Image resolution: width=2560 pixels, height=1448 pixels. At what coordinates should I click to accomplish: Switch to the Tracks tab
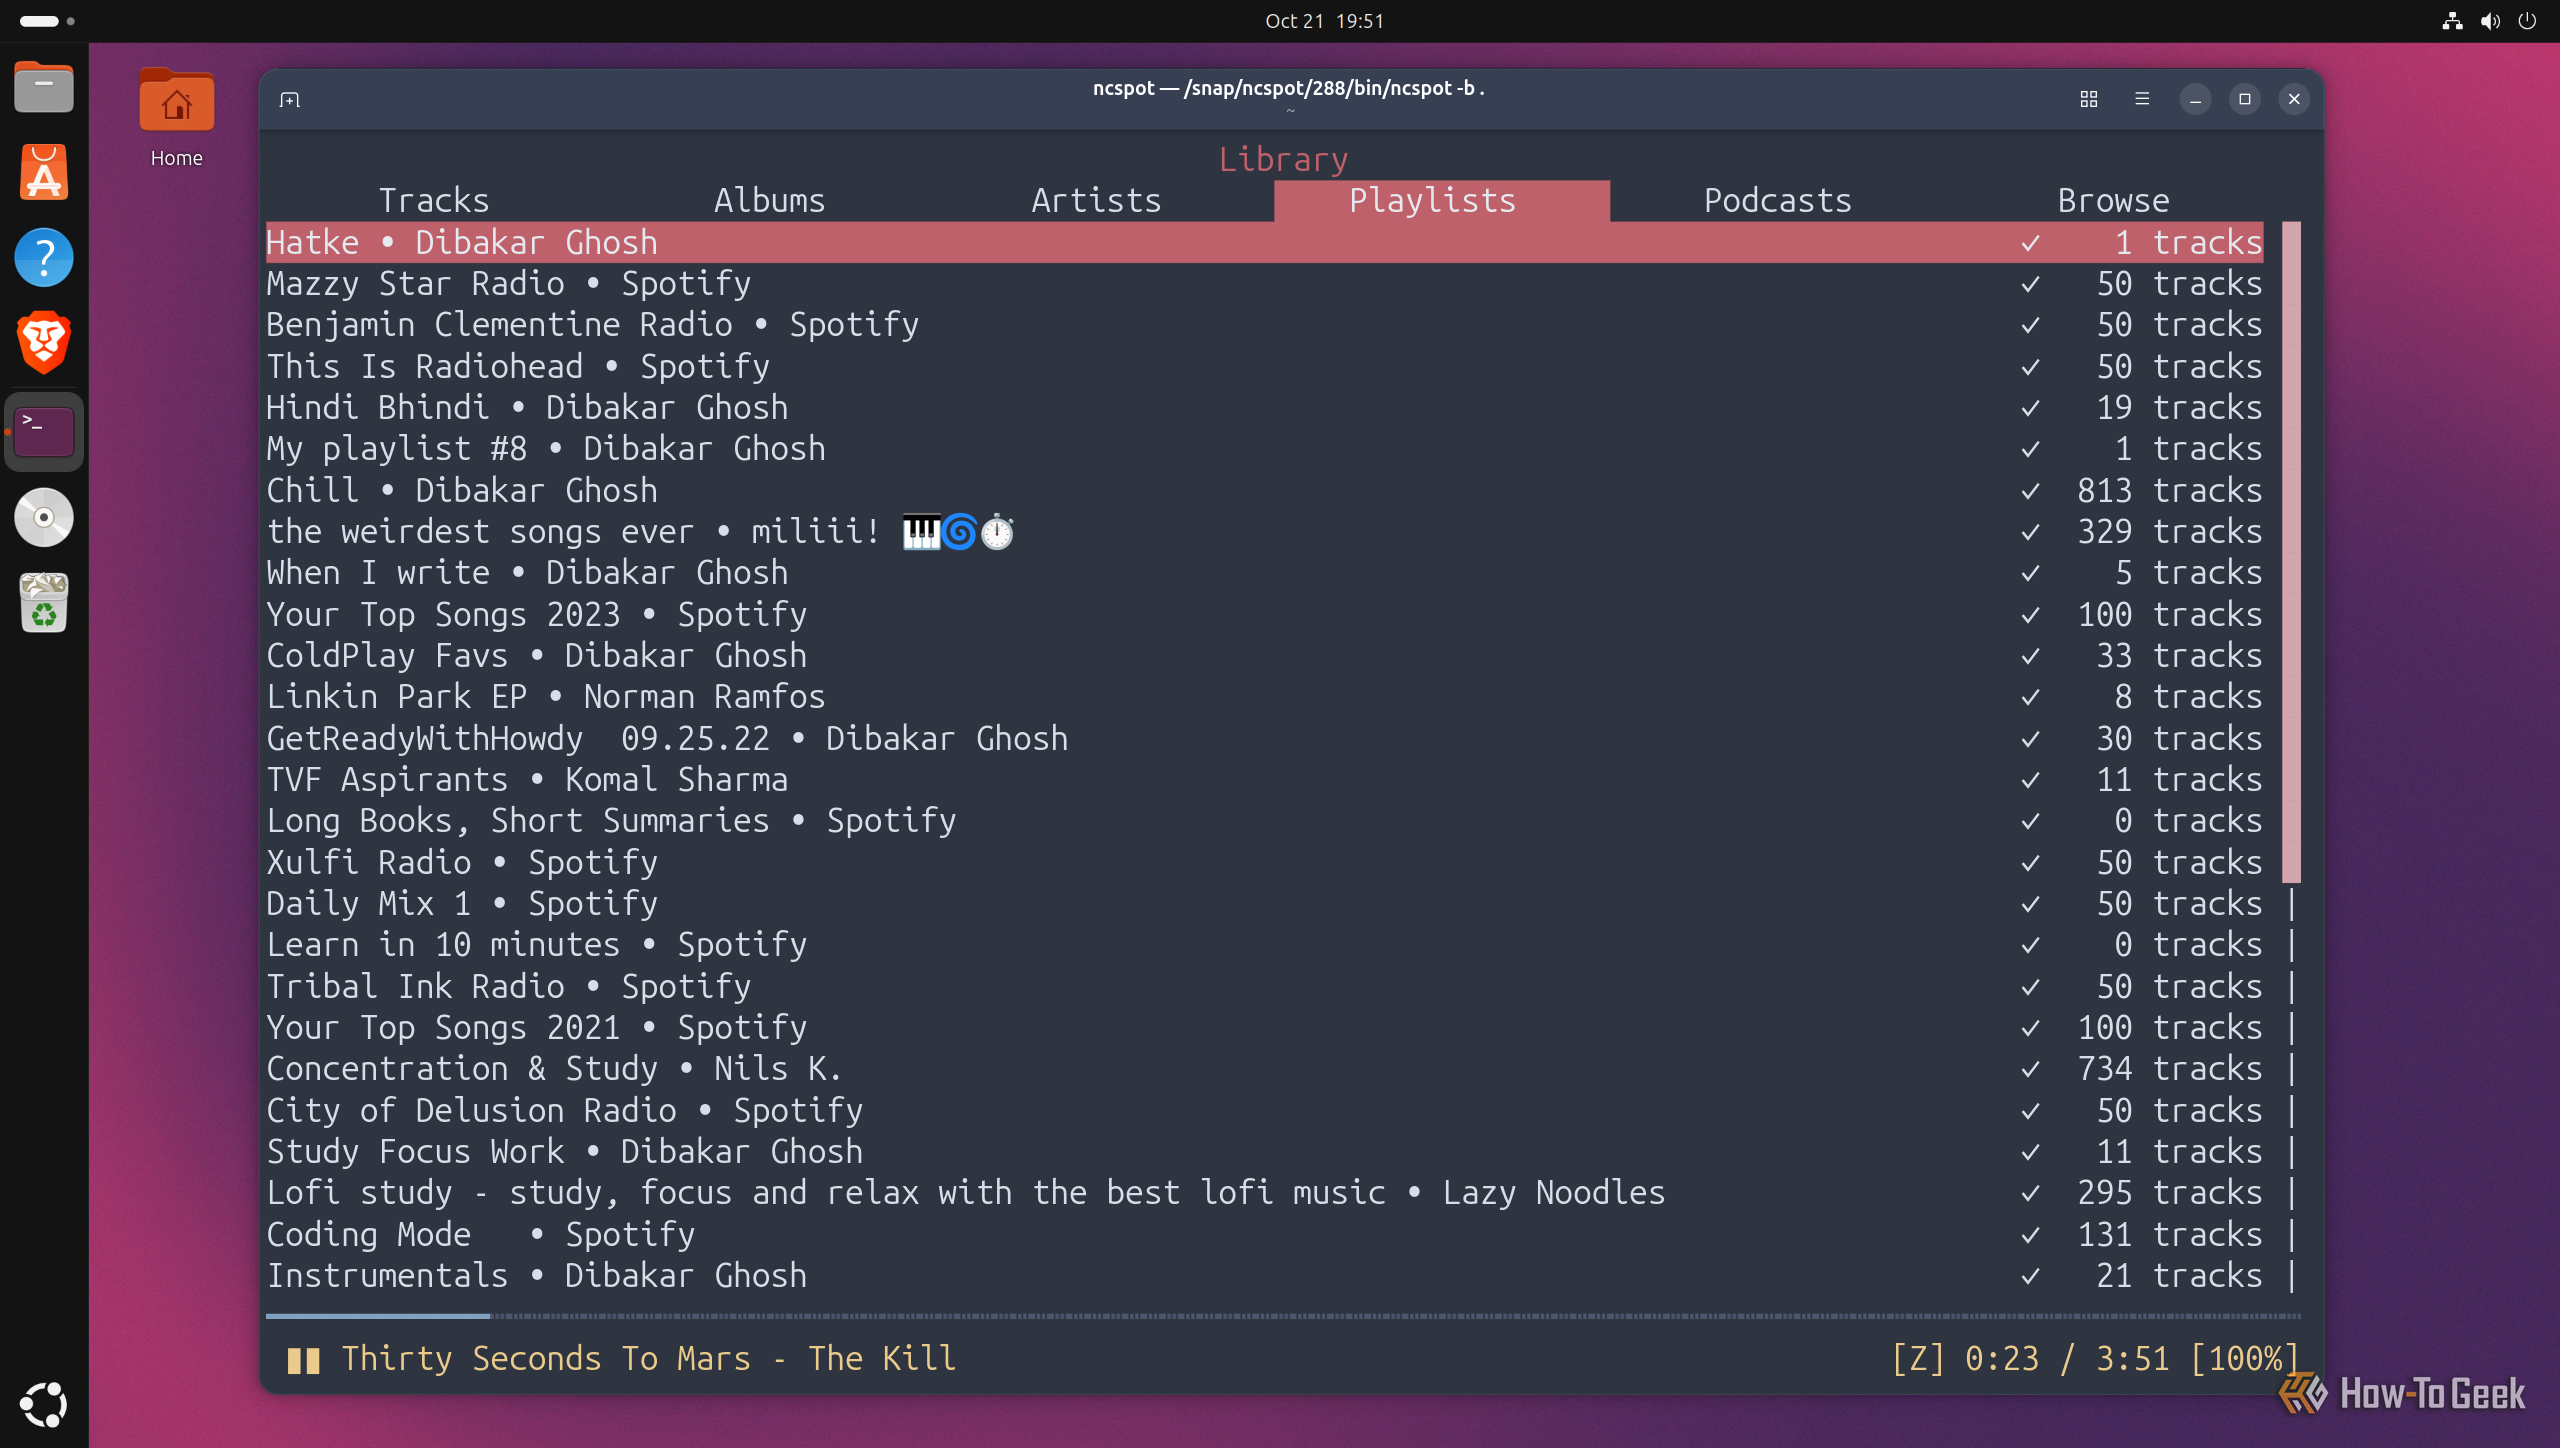(x=434, y=201)
